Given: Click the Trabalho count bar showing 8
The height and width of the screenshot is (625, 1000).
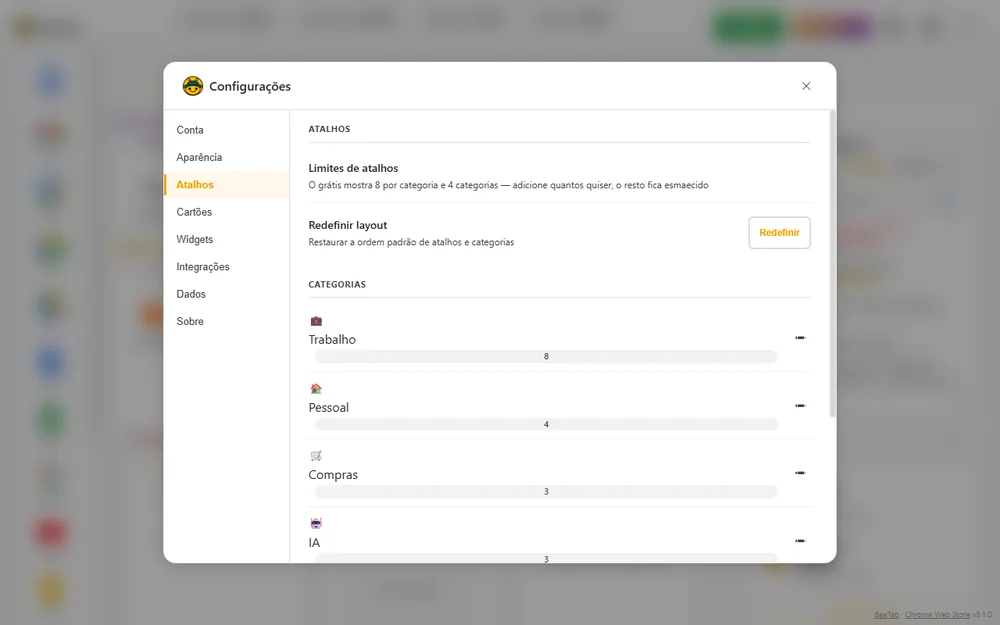Looking at the screenshot, I should (546, 357).
